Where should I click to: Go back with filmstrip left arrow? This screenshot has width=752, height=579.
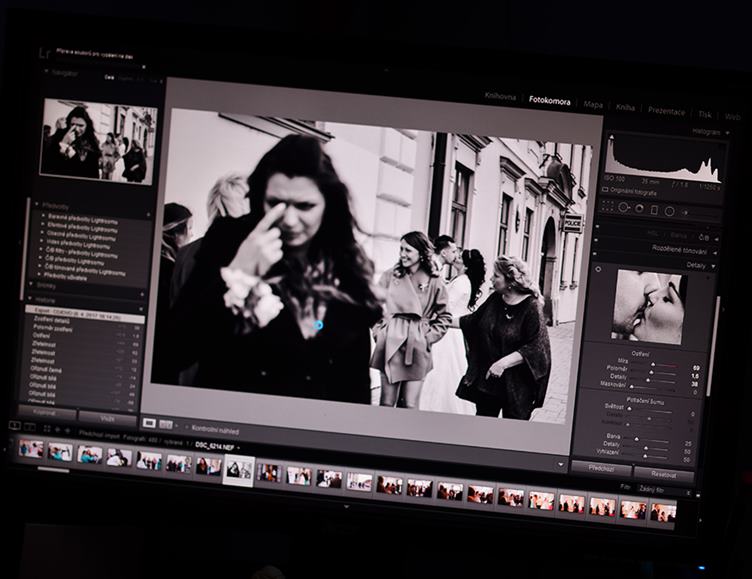point(58,430)
